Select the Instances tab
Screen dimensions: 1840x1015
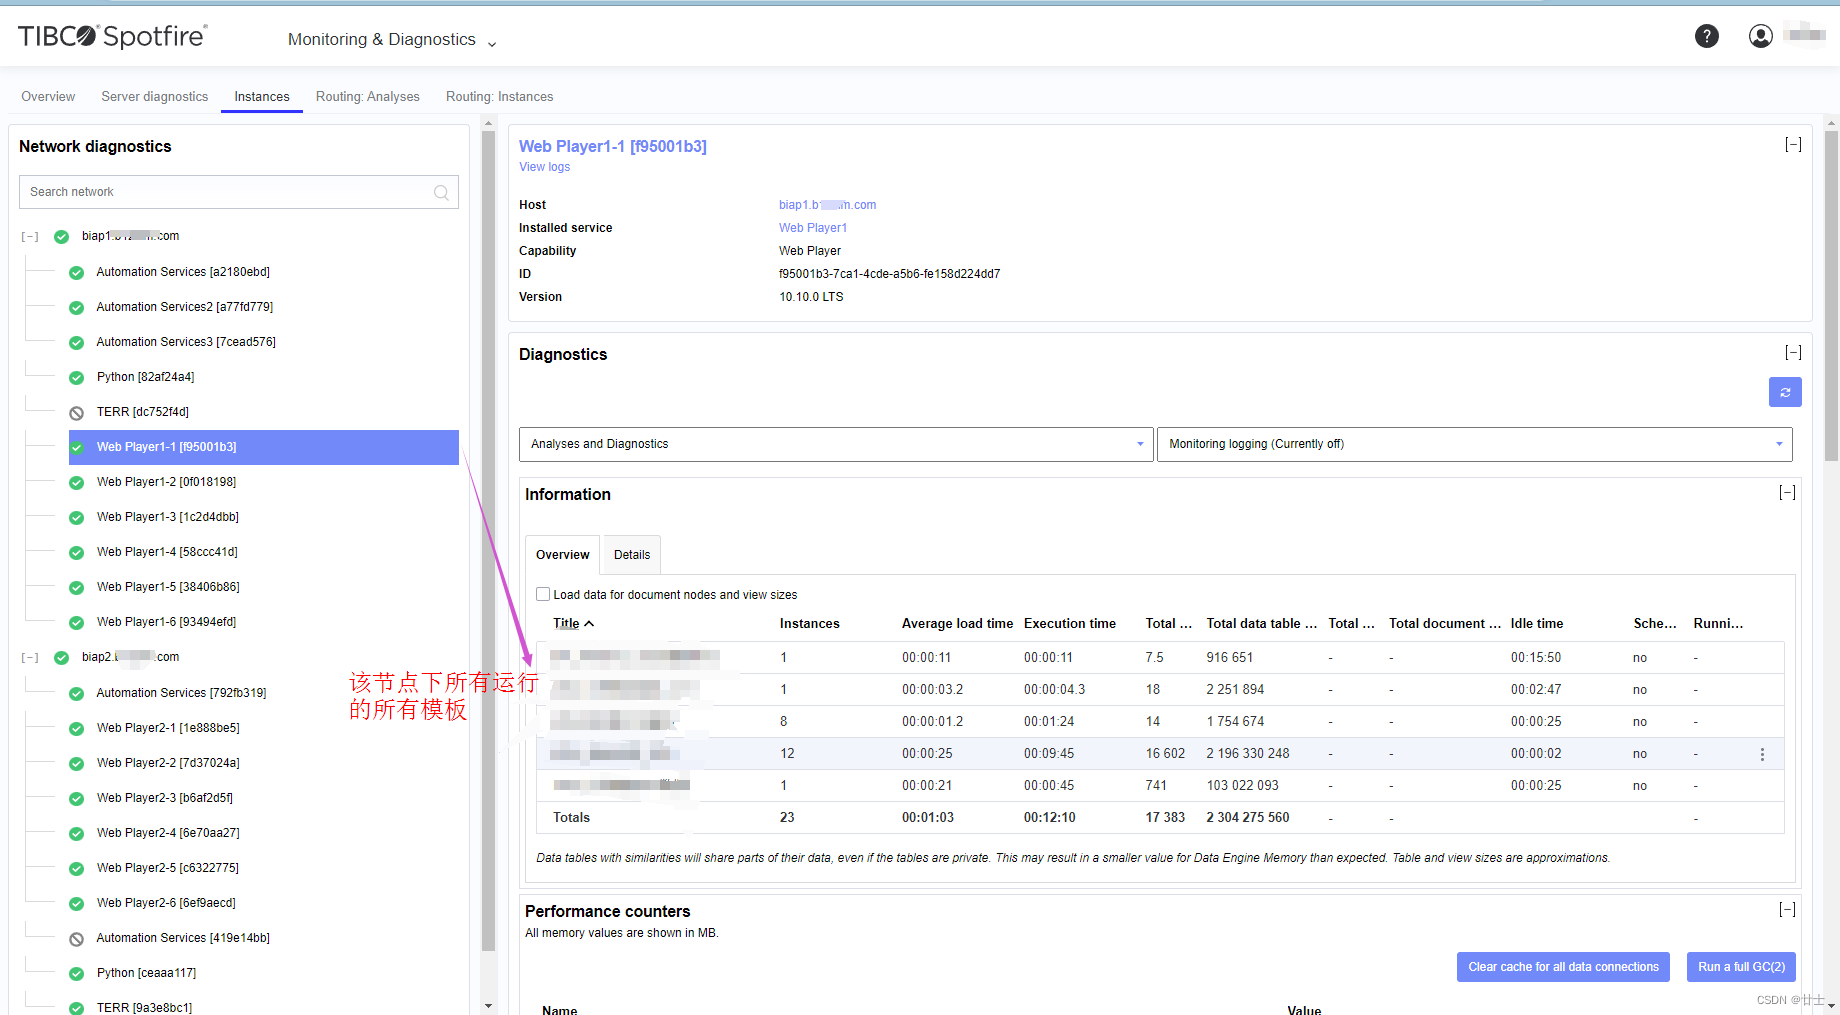tap(262, 97)
